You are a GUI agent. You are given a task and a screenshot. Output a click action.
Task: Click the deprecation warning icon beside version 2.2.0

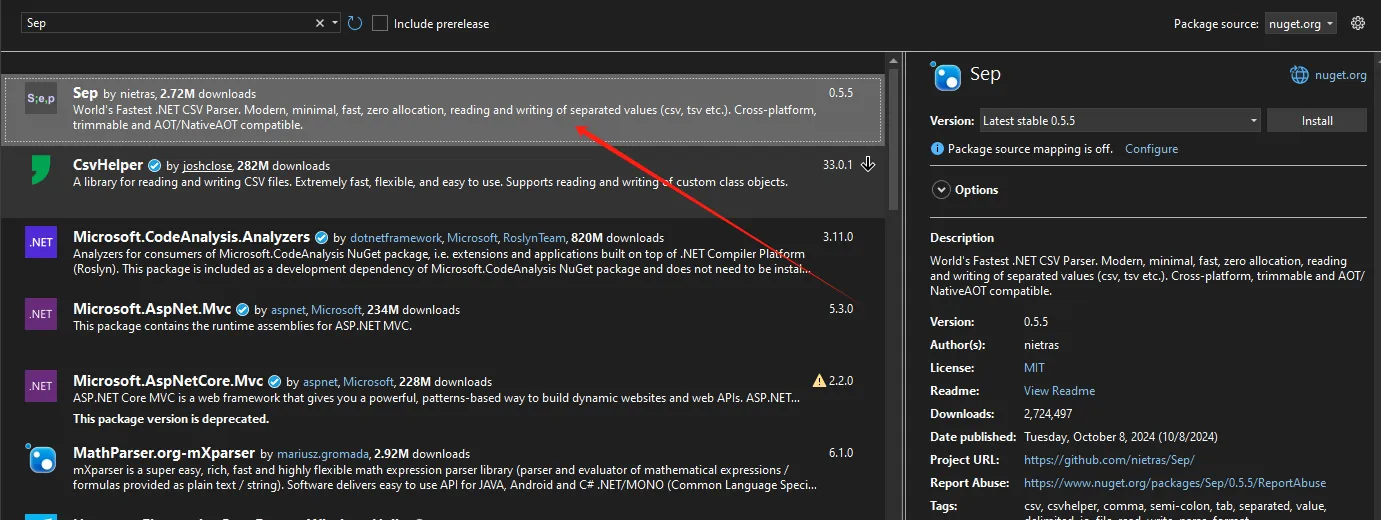(x=820, y=380)
